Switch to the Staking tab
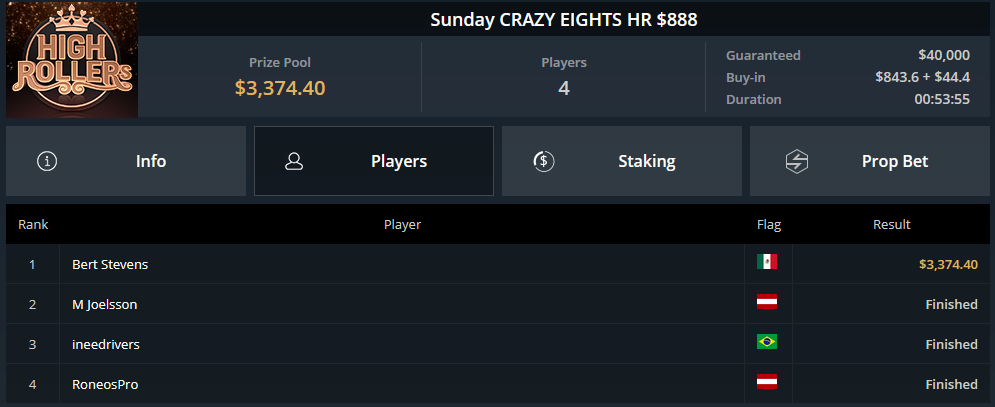Screen dimensions: 995x407 click(x=622, y=161)
